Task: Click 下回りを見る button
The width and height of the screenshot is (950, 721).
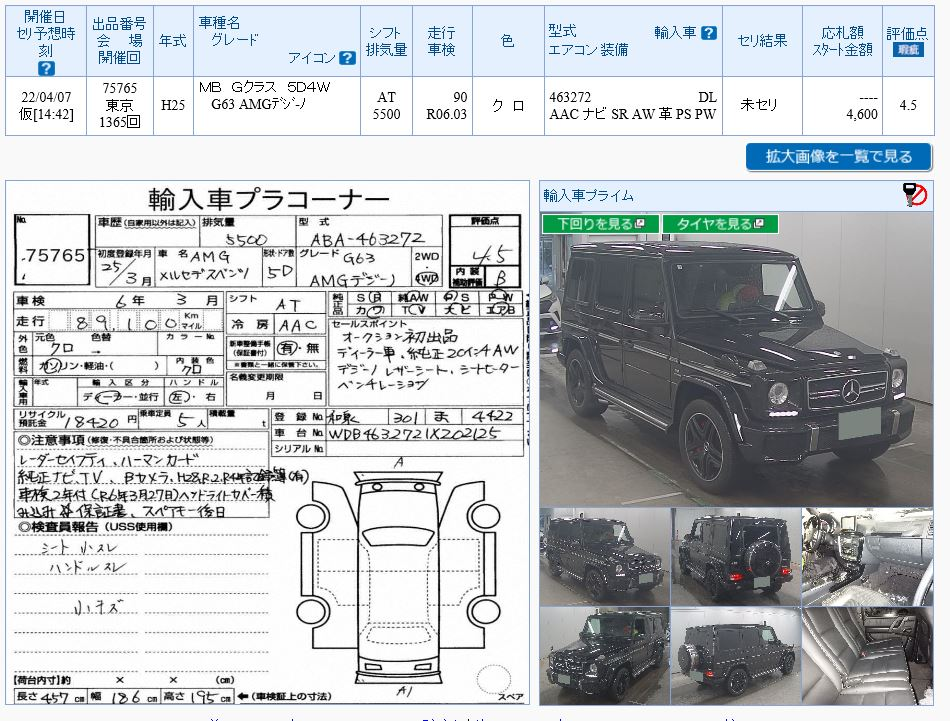Action: coord(600,224)
